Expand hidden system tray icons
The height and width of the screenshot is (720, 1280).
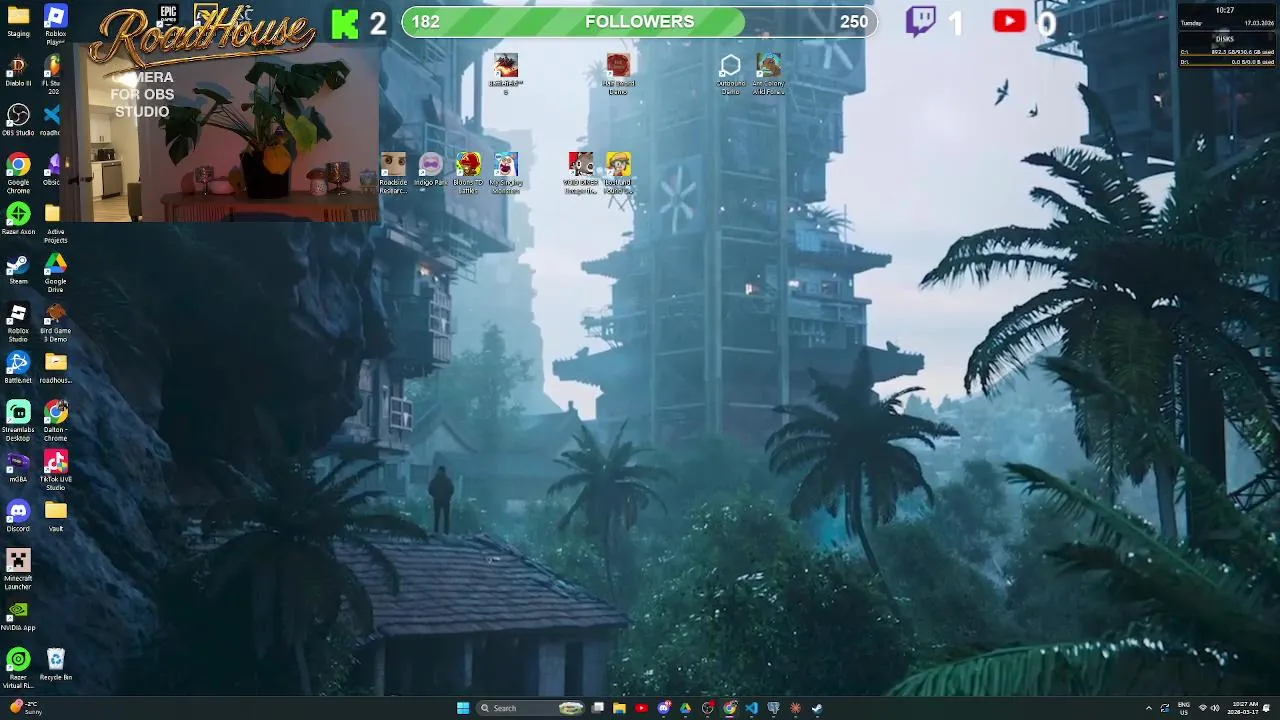[x=1149, y=708]
